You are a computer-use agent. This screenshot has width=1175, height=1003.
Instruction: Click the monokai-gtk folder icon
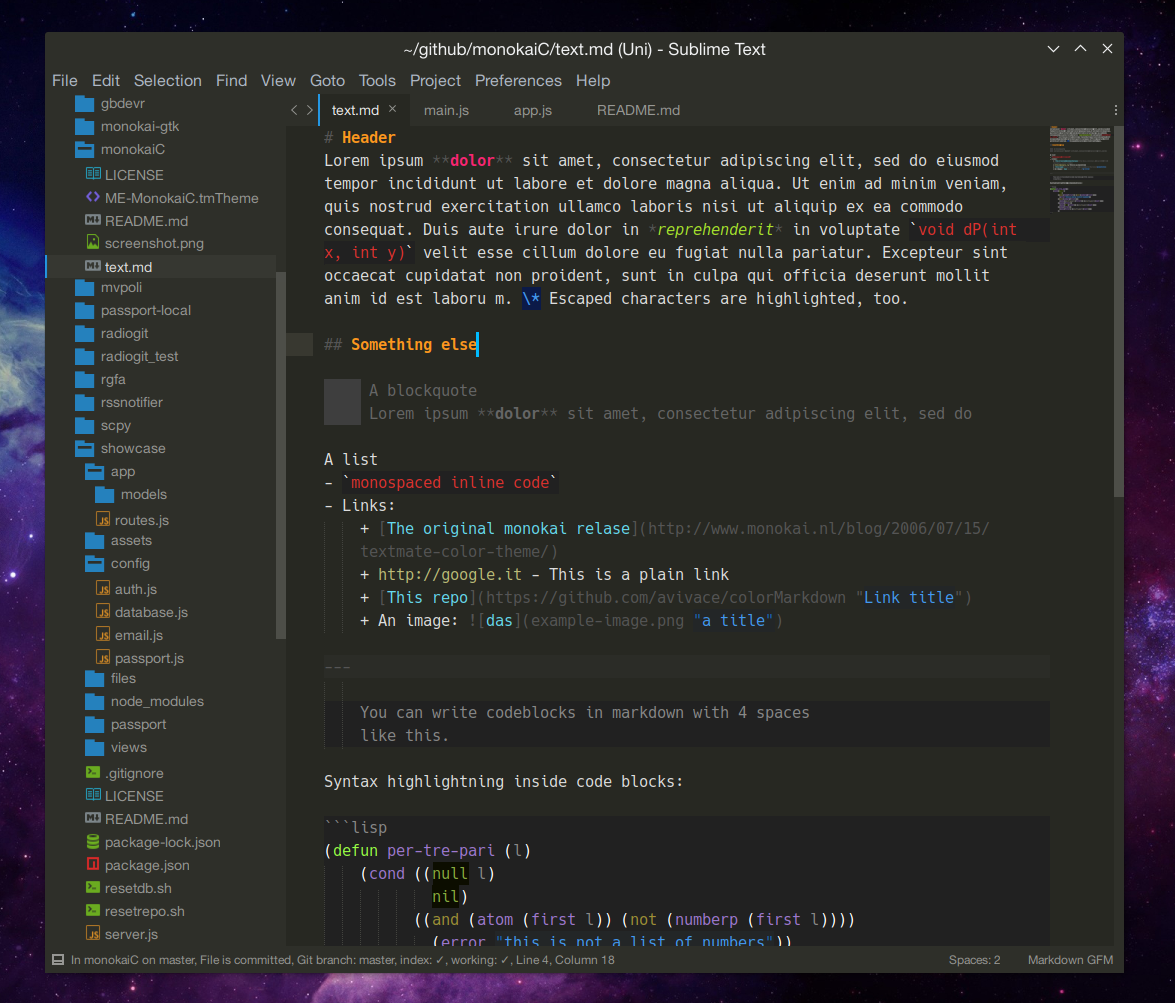tap(84, 126)
